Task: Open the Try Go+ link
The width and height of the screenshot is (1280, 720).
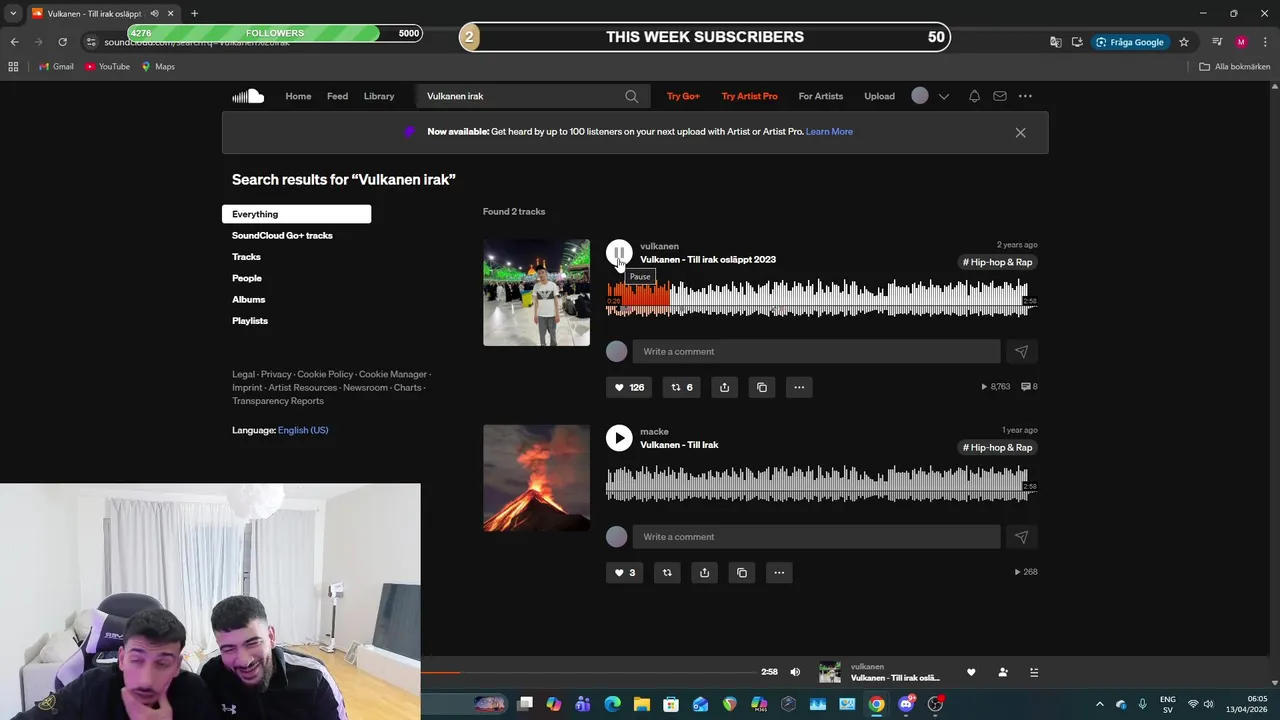Action: pos(683,96)
